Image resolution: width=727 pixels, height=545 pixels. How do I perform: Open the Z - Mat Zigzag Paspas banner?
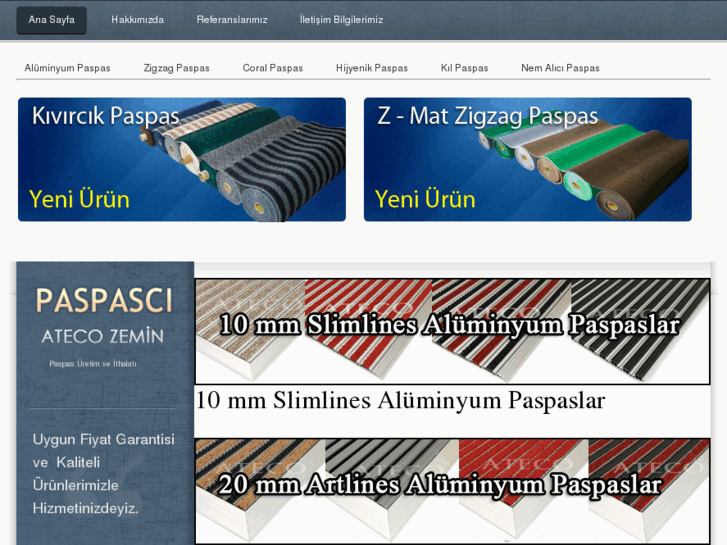528,159
